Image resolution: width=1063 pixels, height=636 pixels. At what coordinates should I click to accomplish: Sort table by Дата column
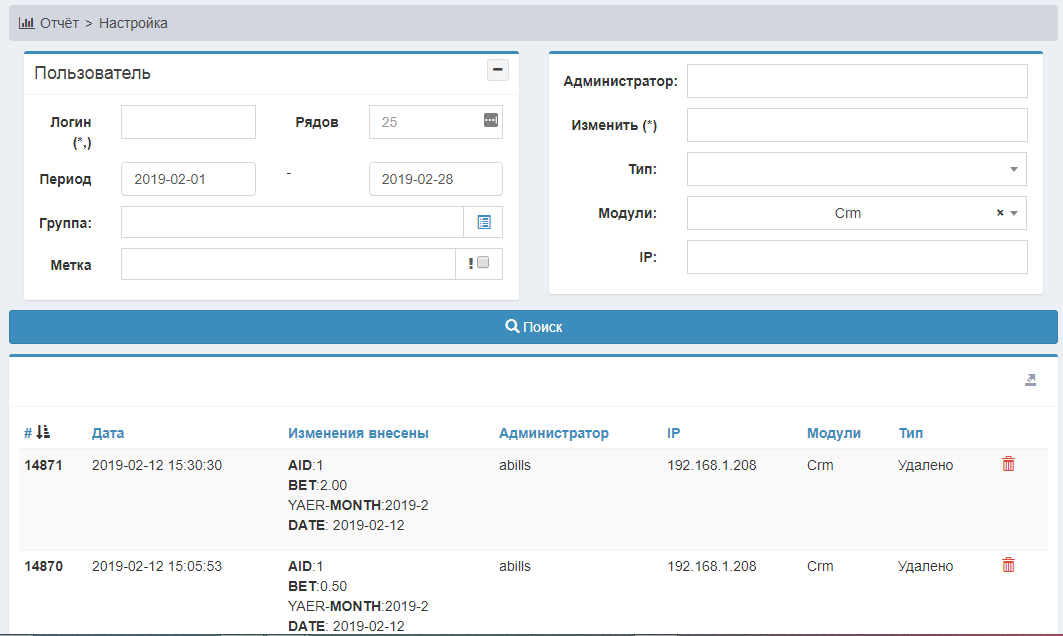[x=108, y=433]
